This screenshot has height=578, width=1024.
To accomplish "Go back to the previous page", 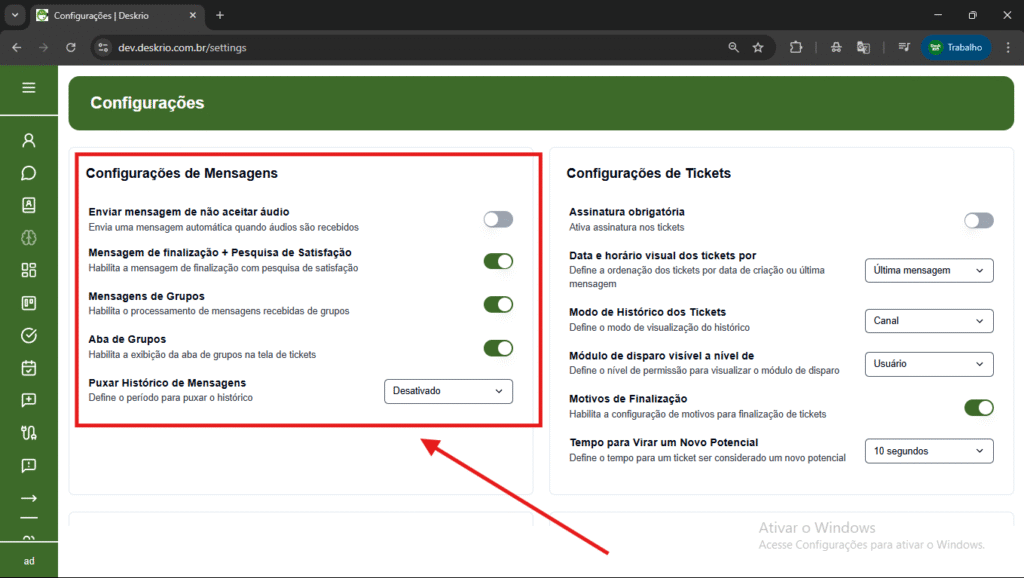I will coord(17,47).
